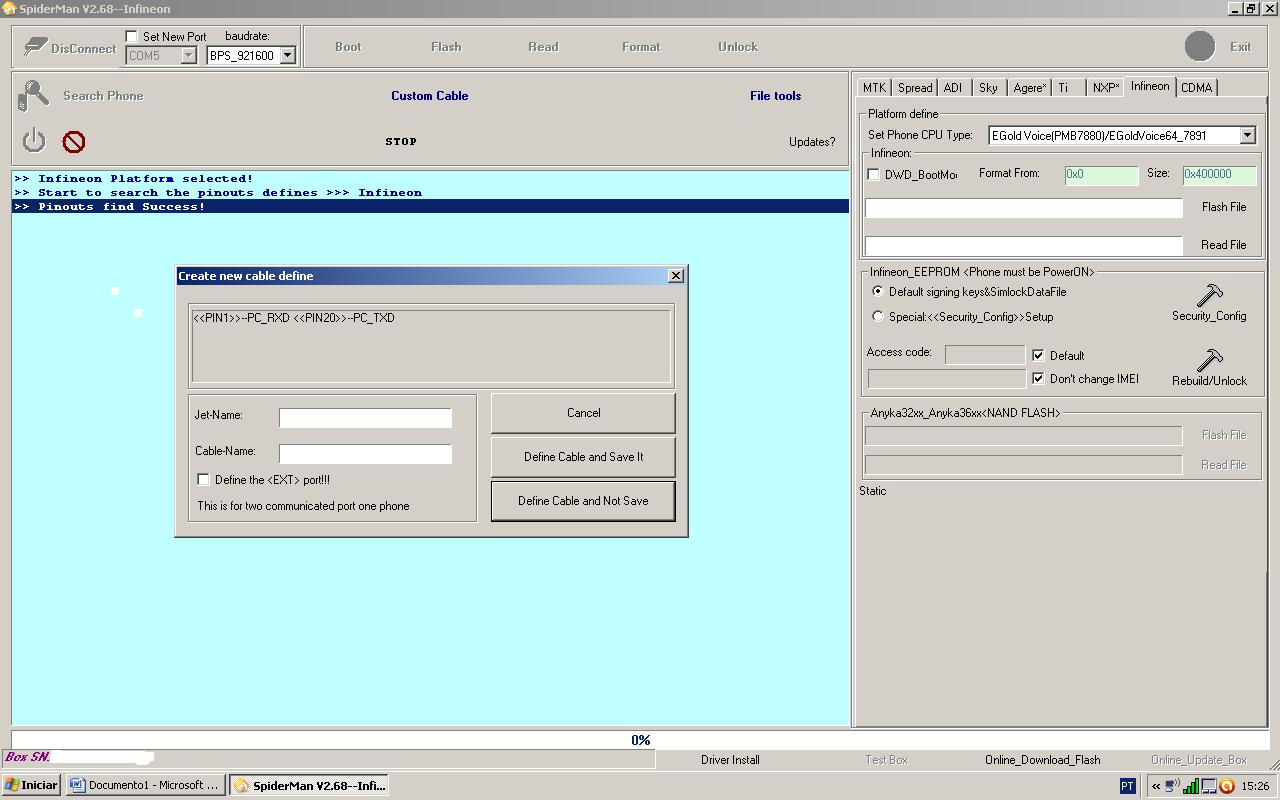1280x800 pixels.
Task: Open the Set Phone CPU Type dropdown
Action: pyautogui.click(x=1247, y=135)
